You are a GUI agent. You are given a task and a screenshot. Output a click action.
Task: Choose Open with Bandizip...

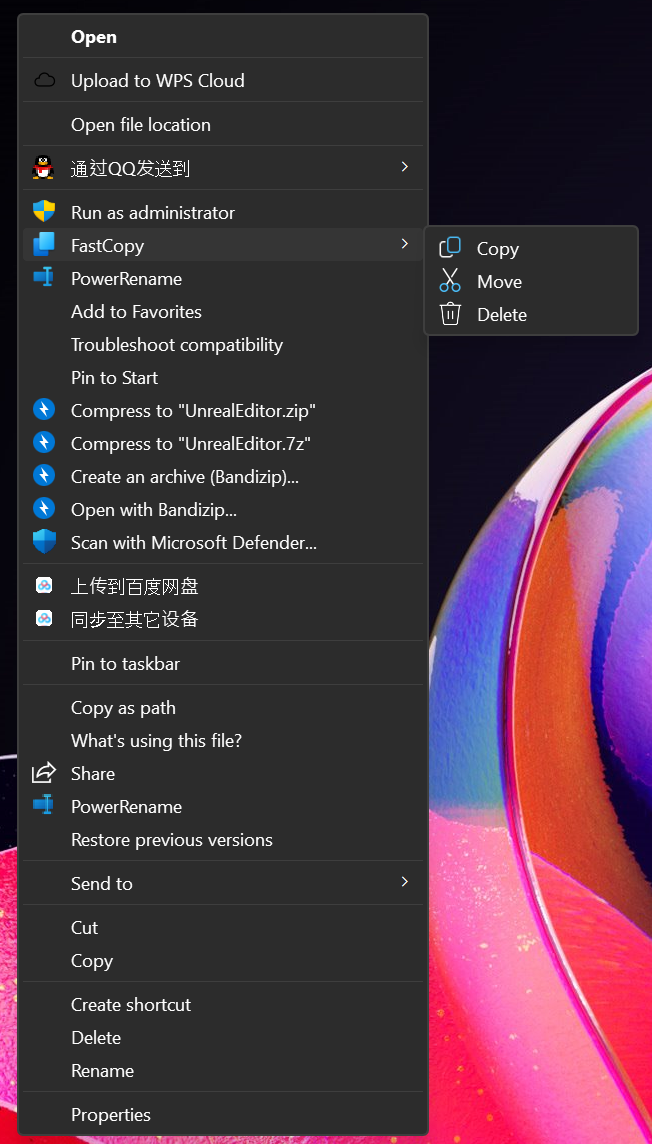[223, 509]
